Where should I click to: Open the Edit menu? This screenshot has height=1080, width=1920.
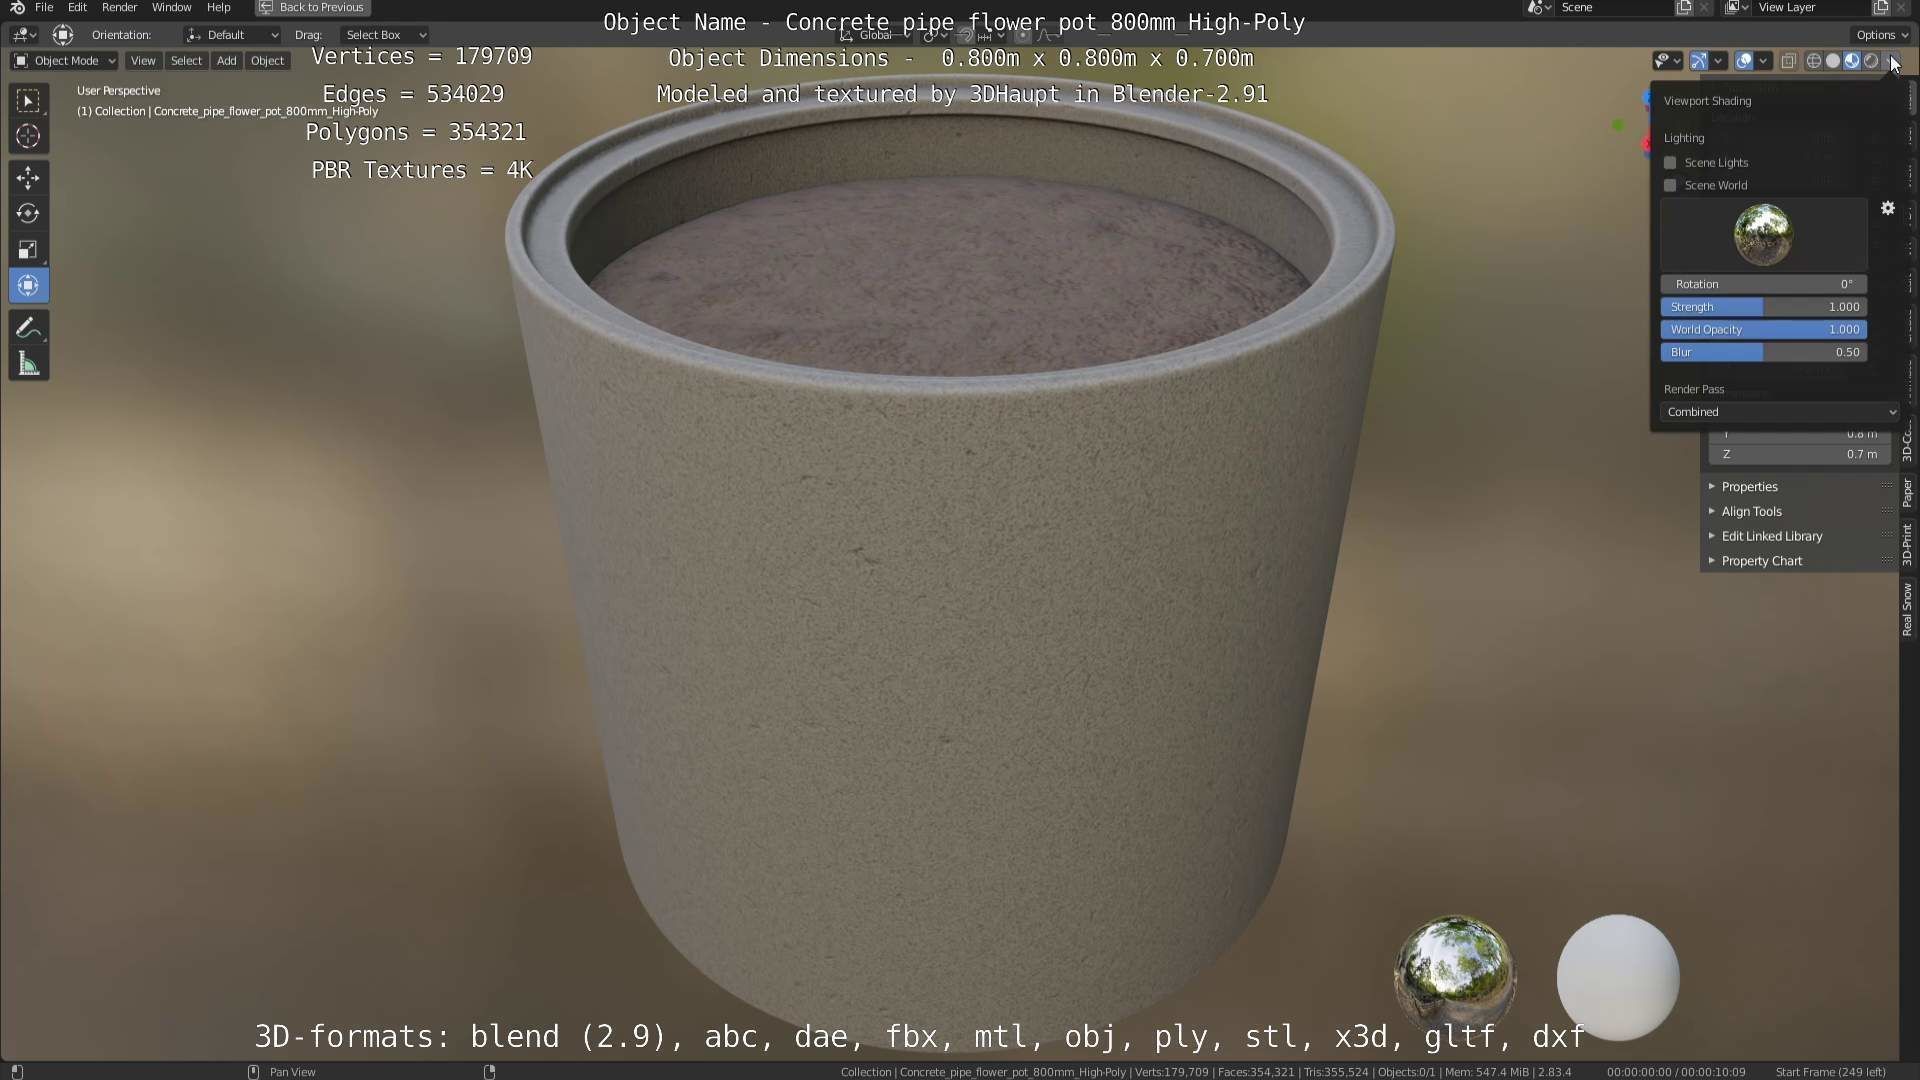(77, 7)
